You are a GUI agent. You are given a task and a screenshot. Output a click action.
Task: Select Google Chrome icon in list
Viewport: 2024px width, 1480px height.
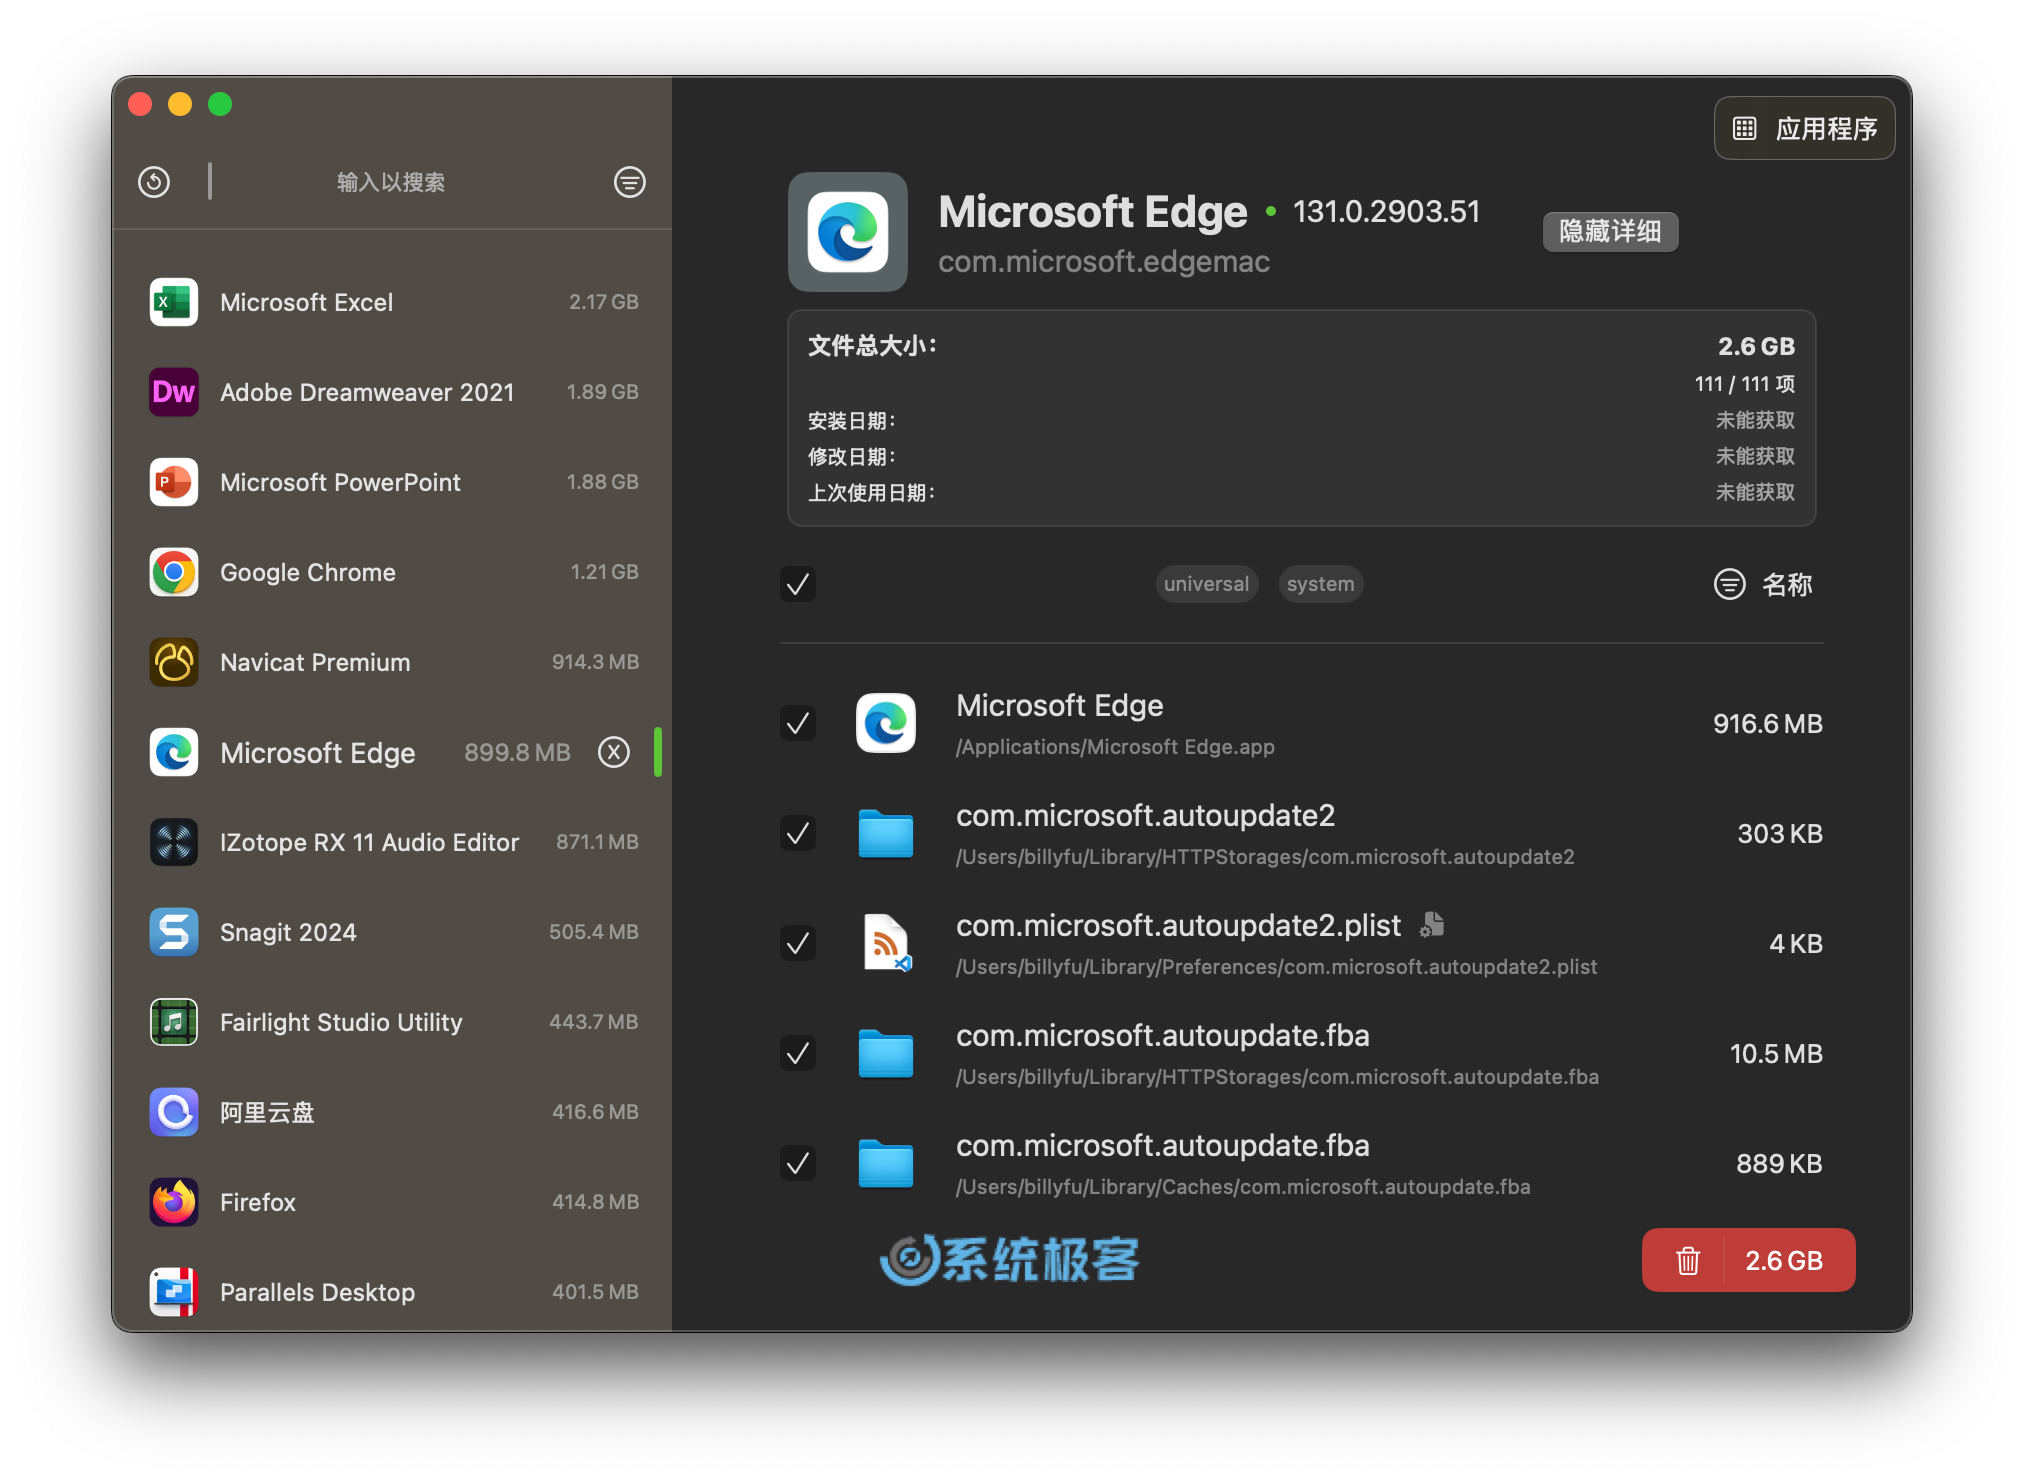174,572
